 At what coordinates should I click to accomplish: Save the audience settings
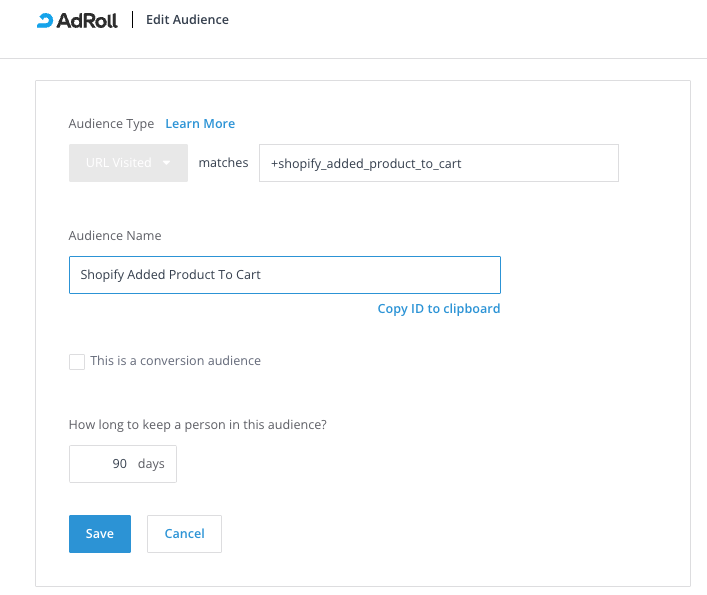100,534
